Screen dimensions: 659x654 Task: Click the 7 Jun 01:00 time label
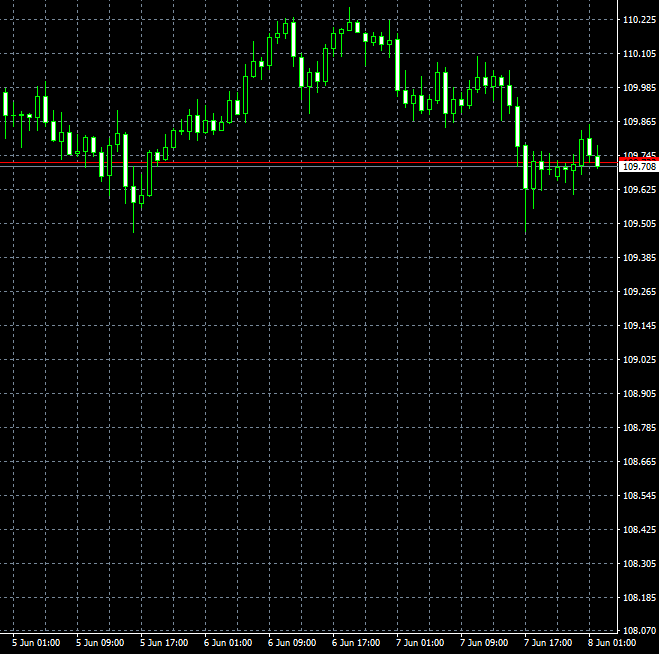tap(420, 643)
